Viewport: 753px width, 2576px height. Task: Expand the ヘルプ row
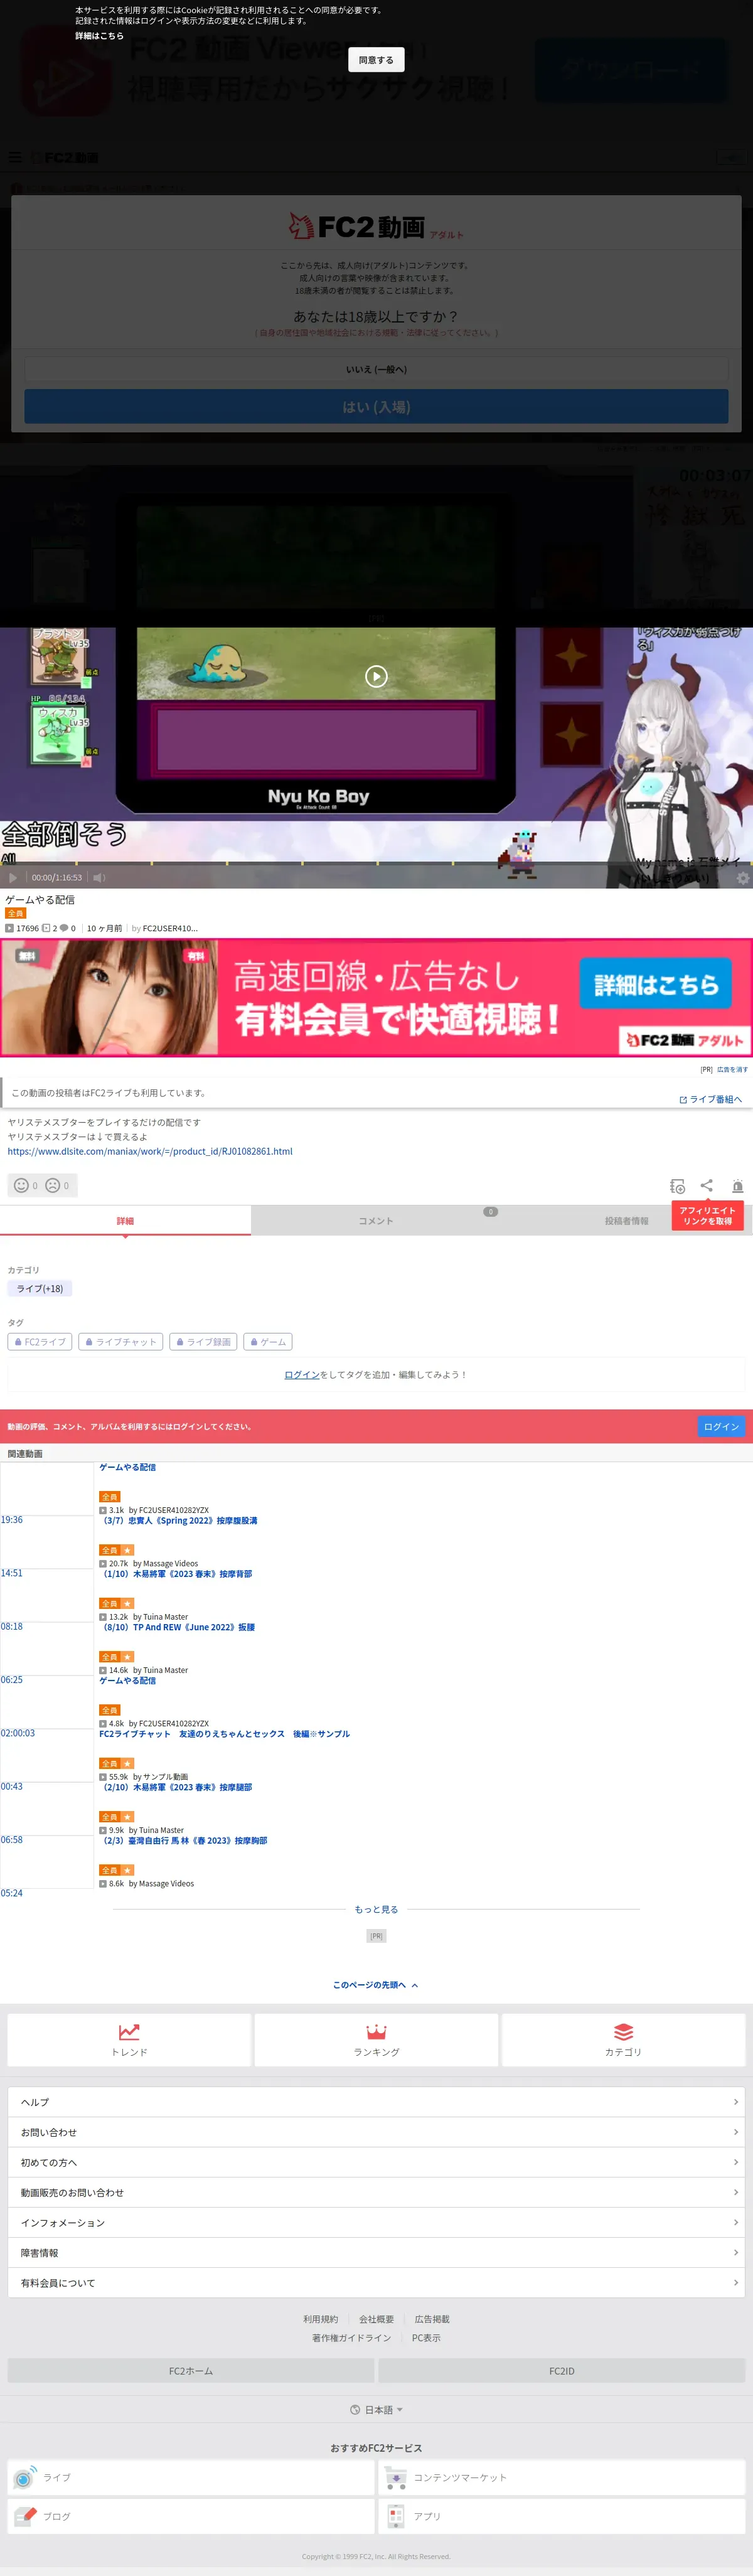[x=376, y=2102]
